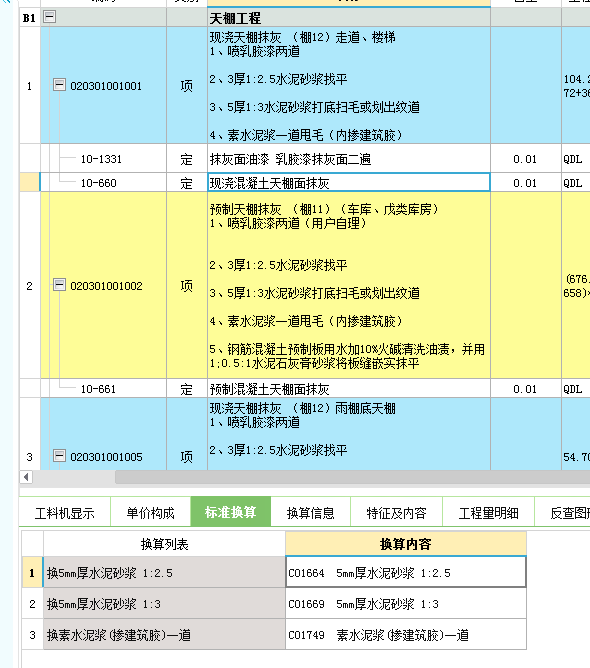Open the 工程量明细 tab
Image resolution: width=590 pixels, height=668 pixels.
[x=488, y=513]
